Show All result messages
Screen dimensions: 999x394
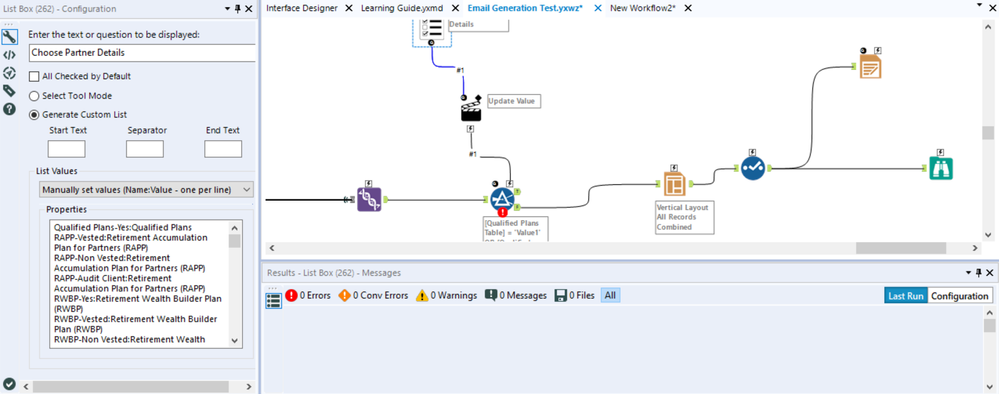click(610, 295)
